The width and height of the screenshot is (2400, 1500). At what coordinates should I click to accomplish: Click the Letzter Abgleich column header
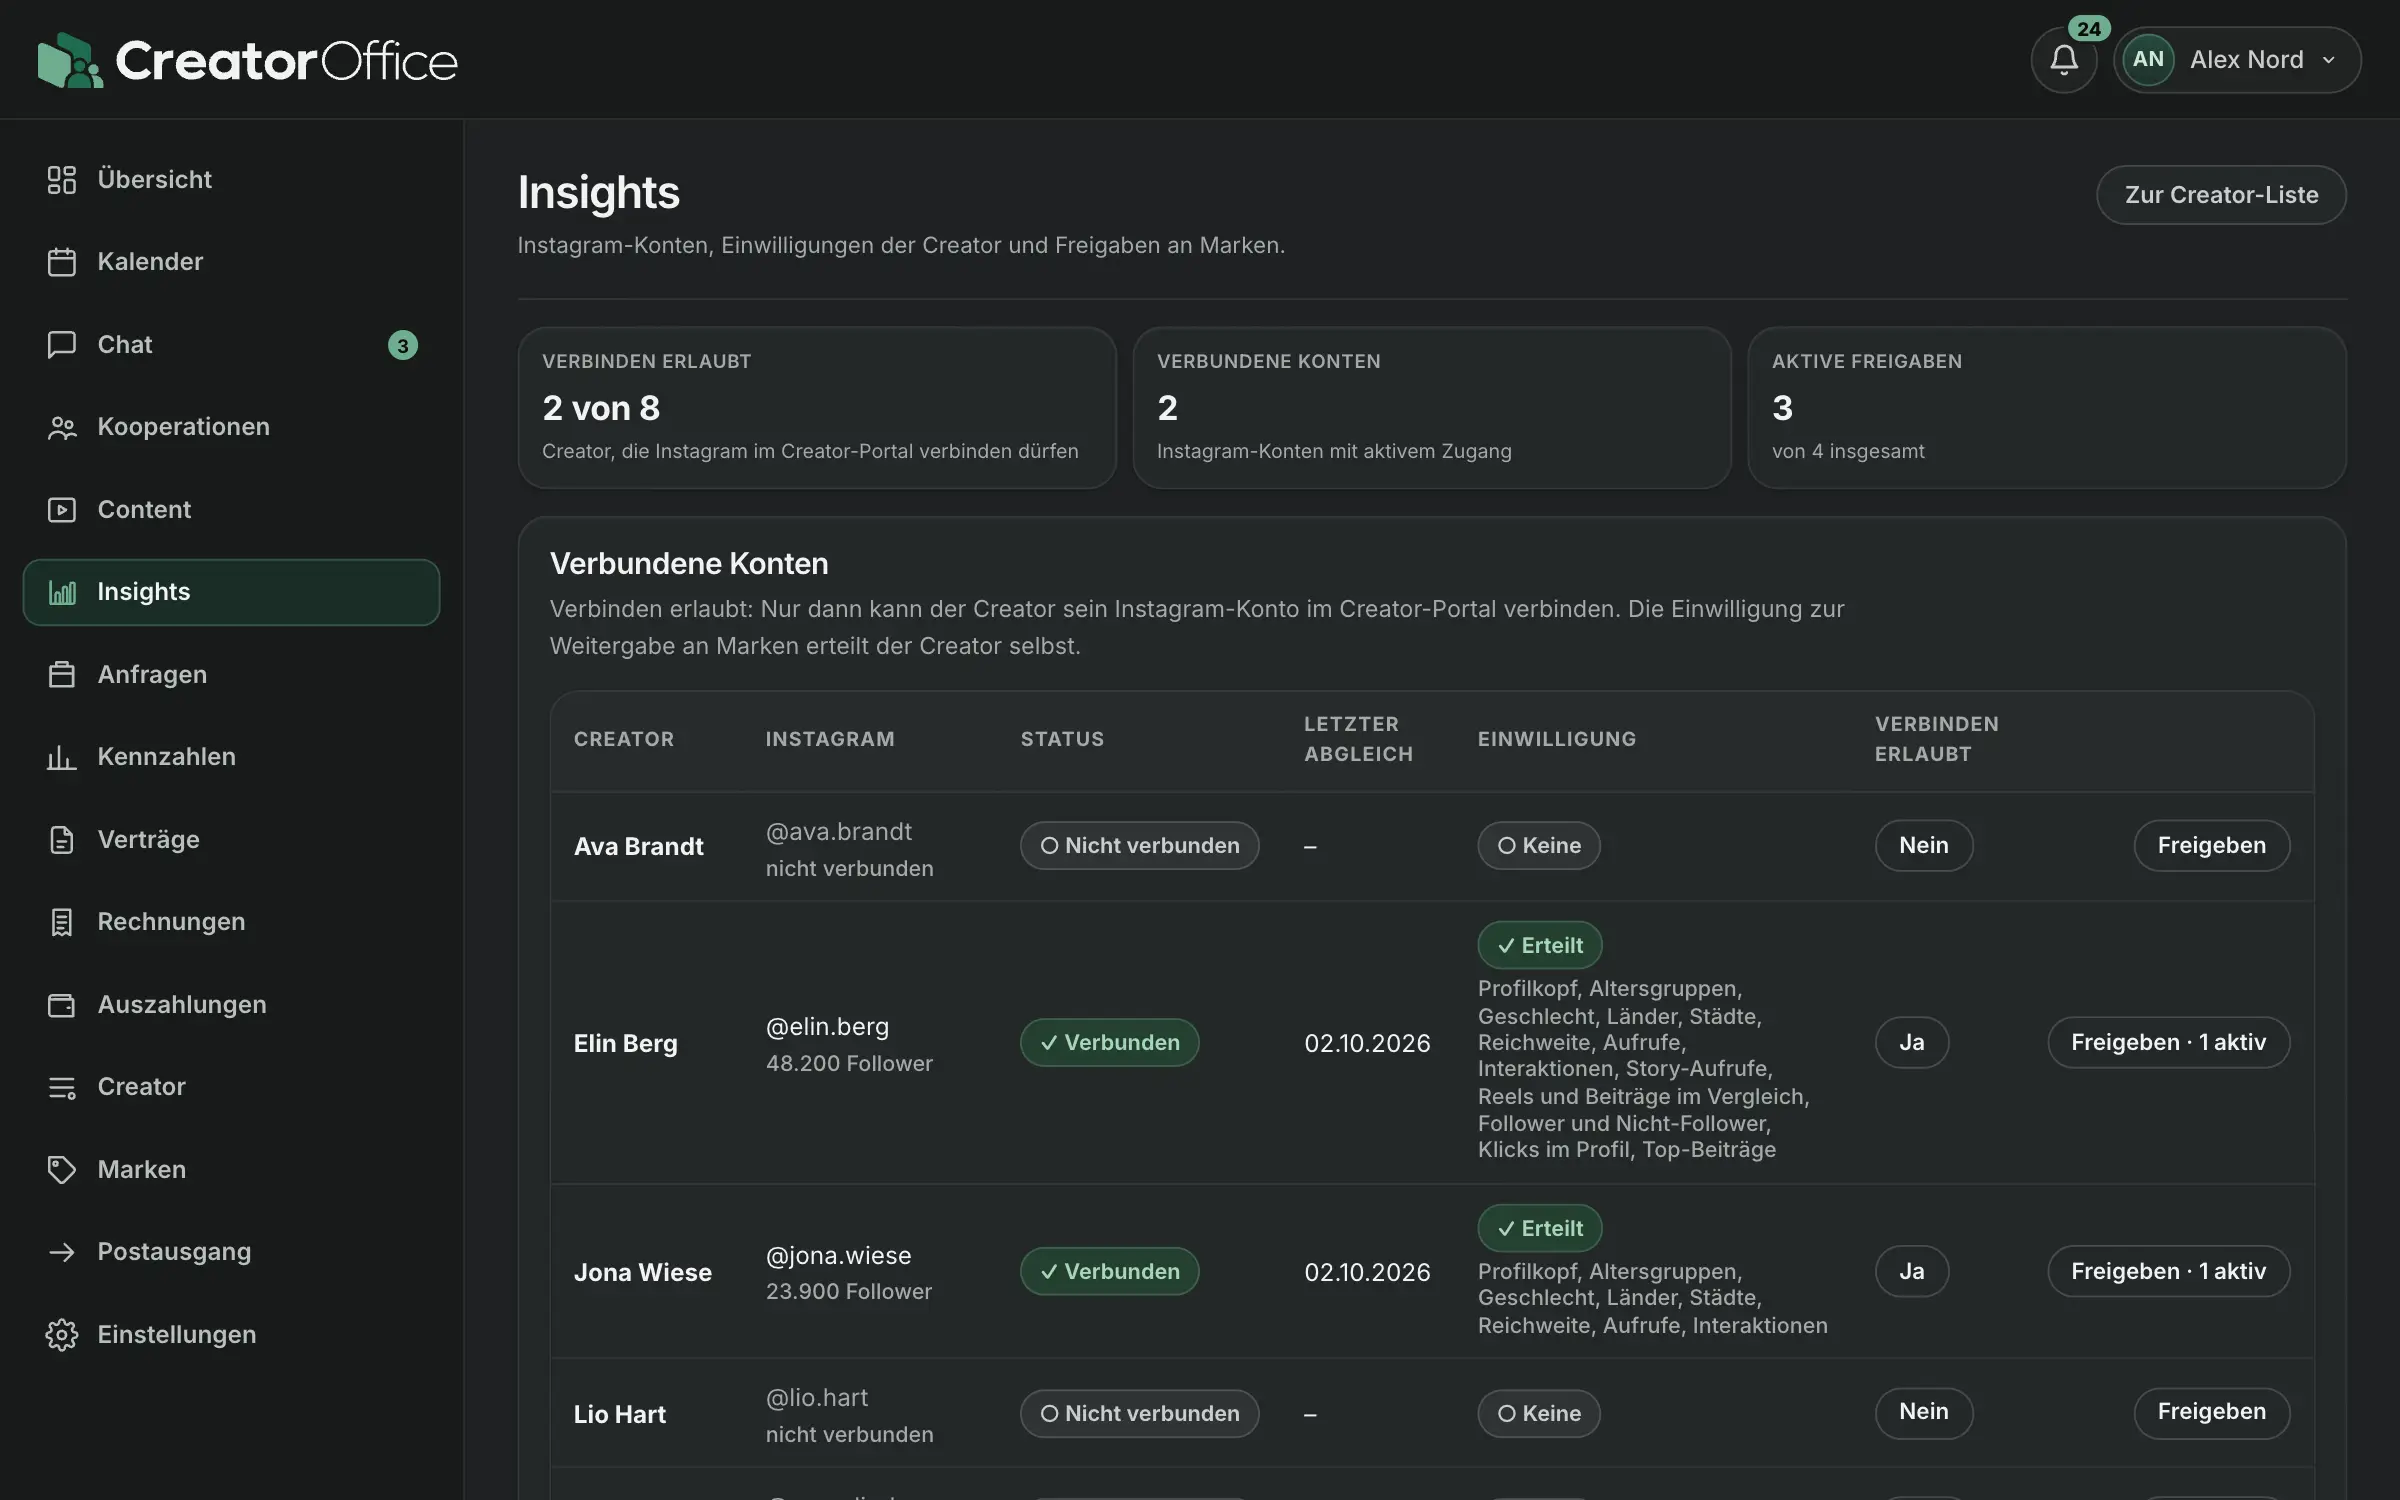[x=1358, y=739]
